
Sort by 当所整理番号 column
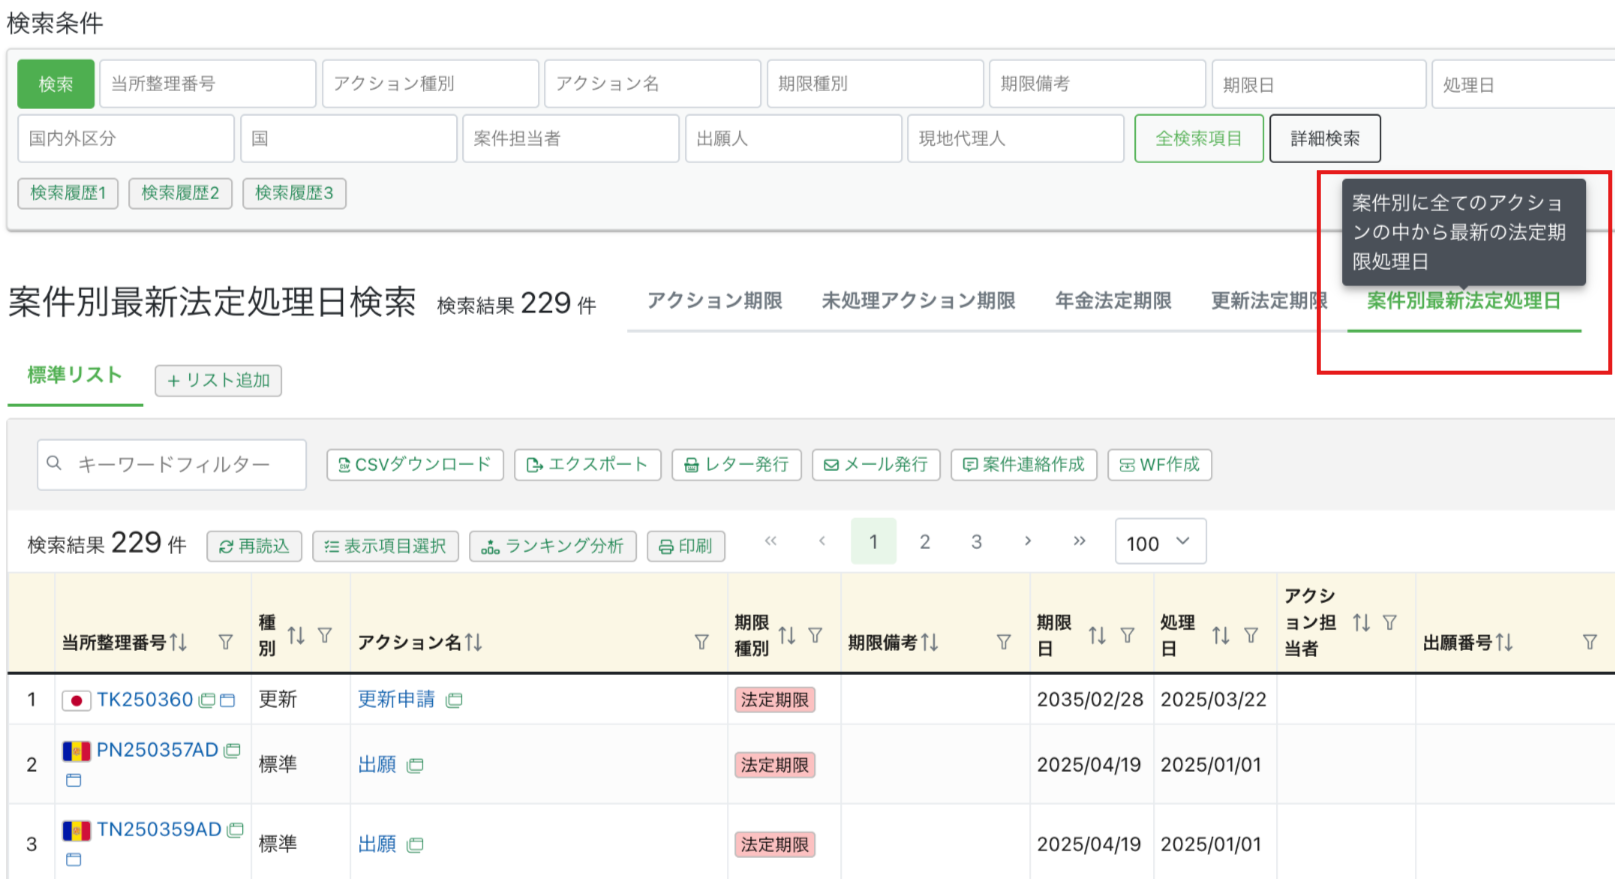pyautogui.click(x=178, y=642)
